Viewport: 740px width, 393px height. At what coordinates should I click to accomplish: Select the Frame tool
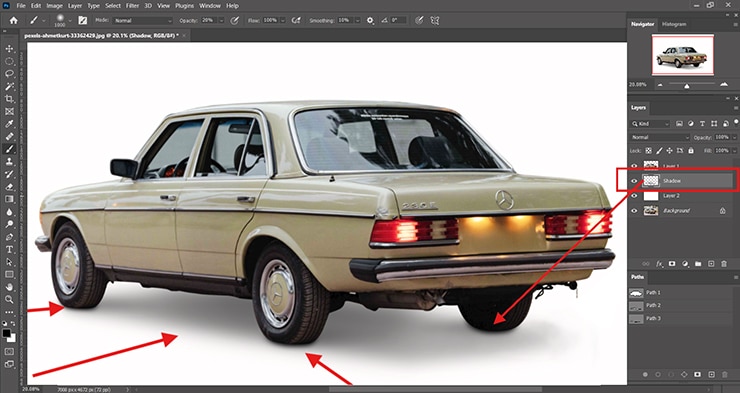pyautogui.click(x=9, y=111)
